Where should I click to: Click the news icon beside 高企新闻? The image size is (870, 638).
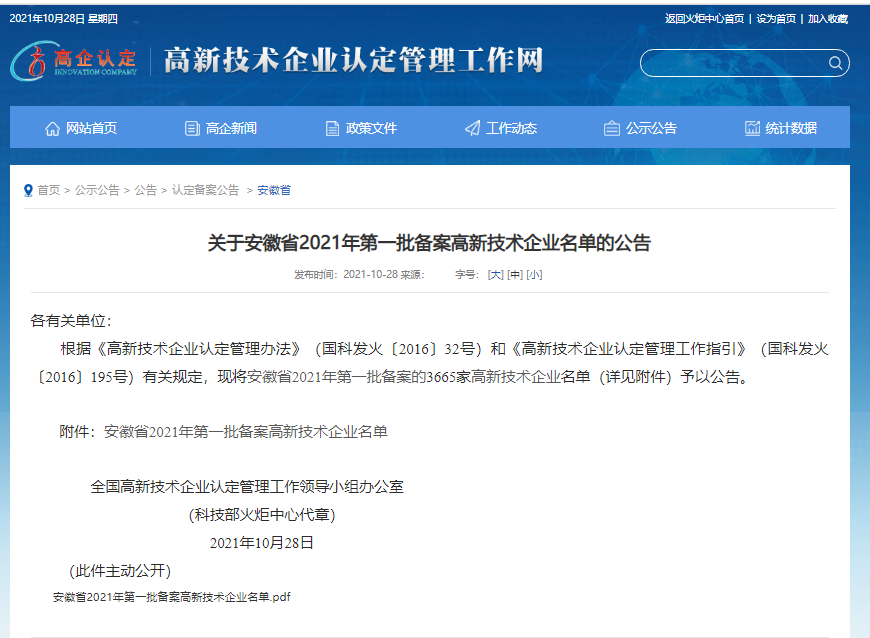click(x=192, y=129)
